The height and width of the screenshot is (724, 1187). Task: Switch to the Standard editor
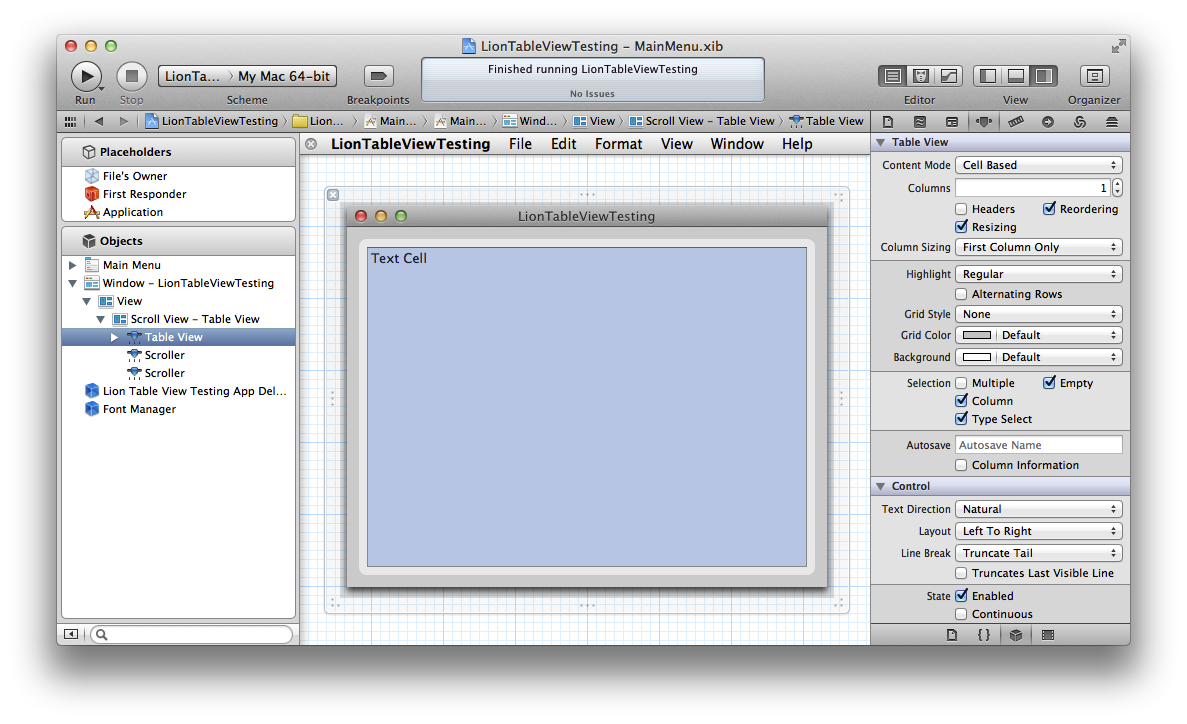[893, 76]
